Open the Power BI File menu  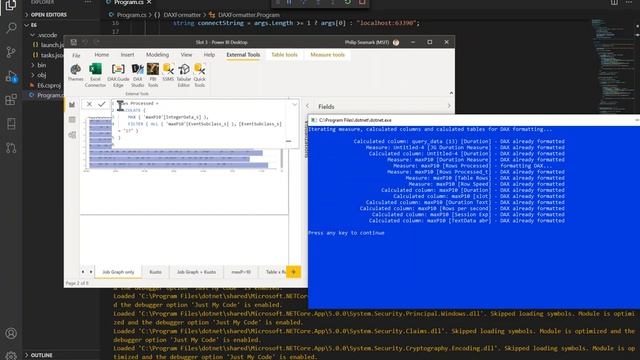(76, 55)
